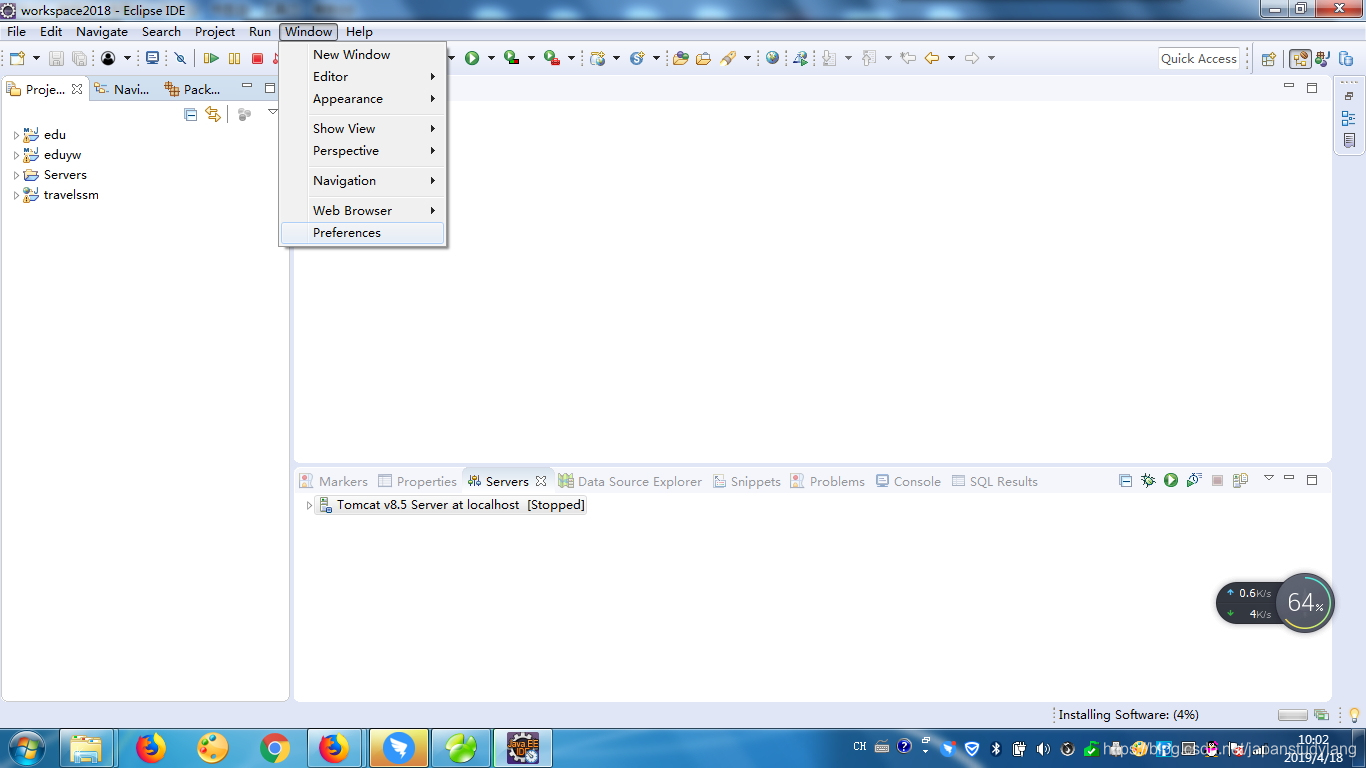This screenshot has height=768, width=1366.
Task: Open Preferences from the Window menu
Action: click(x=347, y=232)
